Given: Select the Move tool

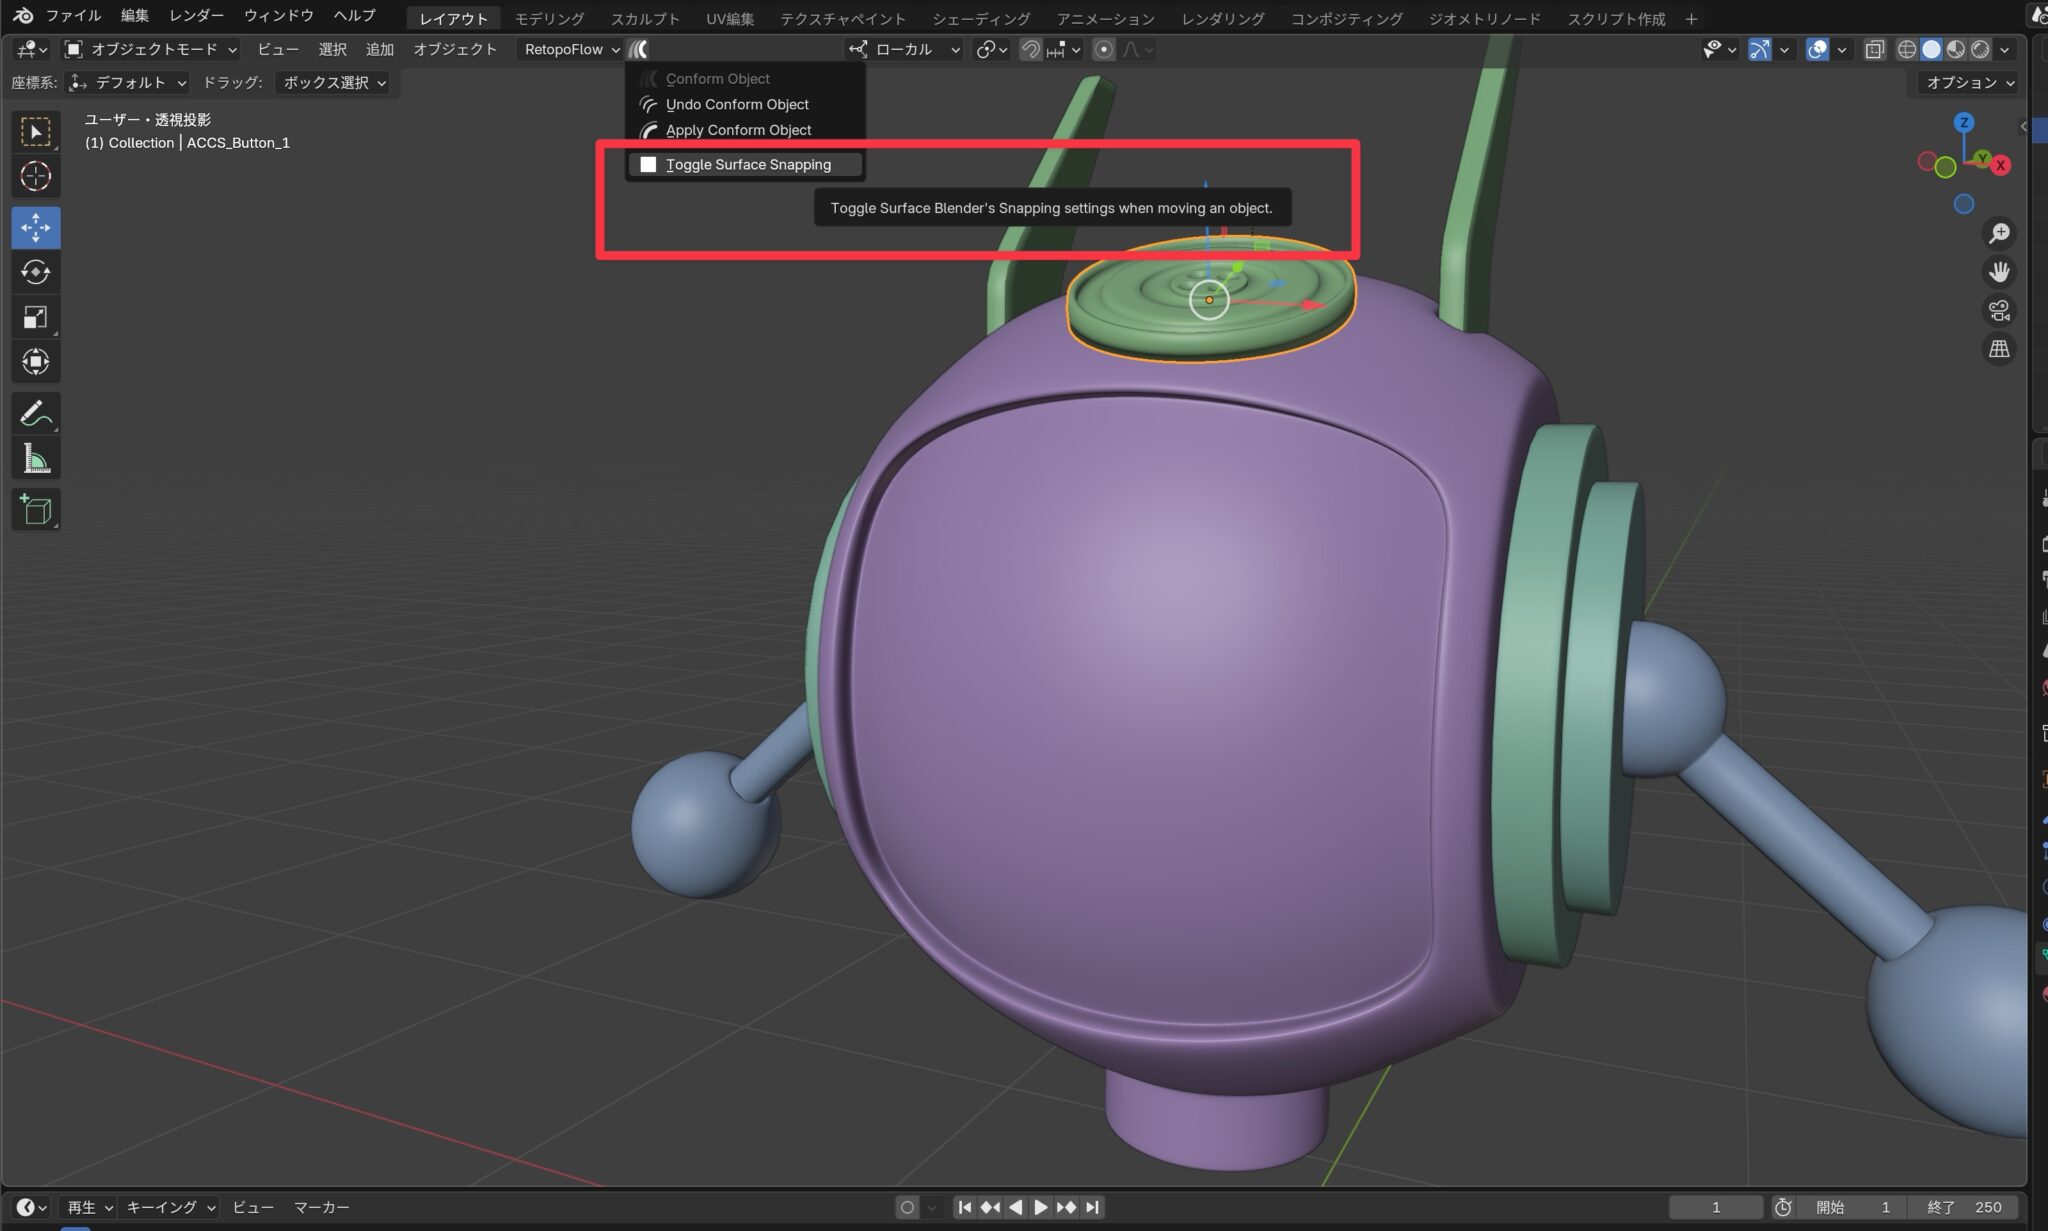Looking at the screenshot, I should coord(35,227).
